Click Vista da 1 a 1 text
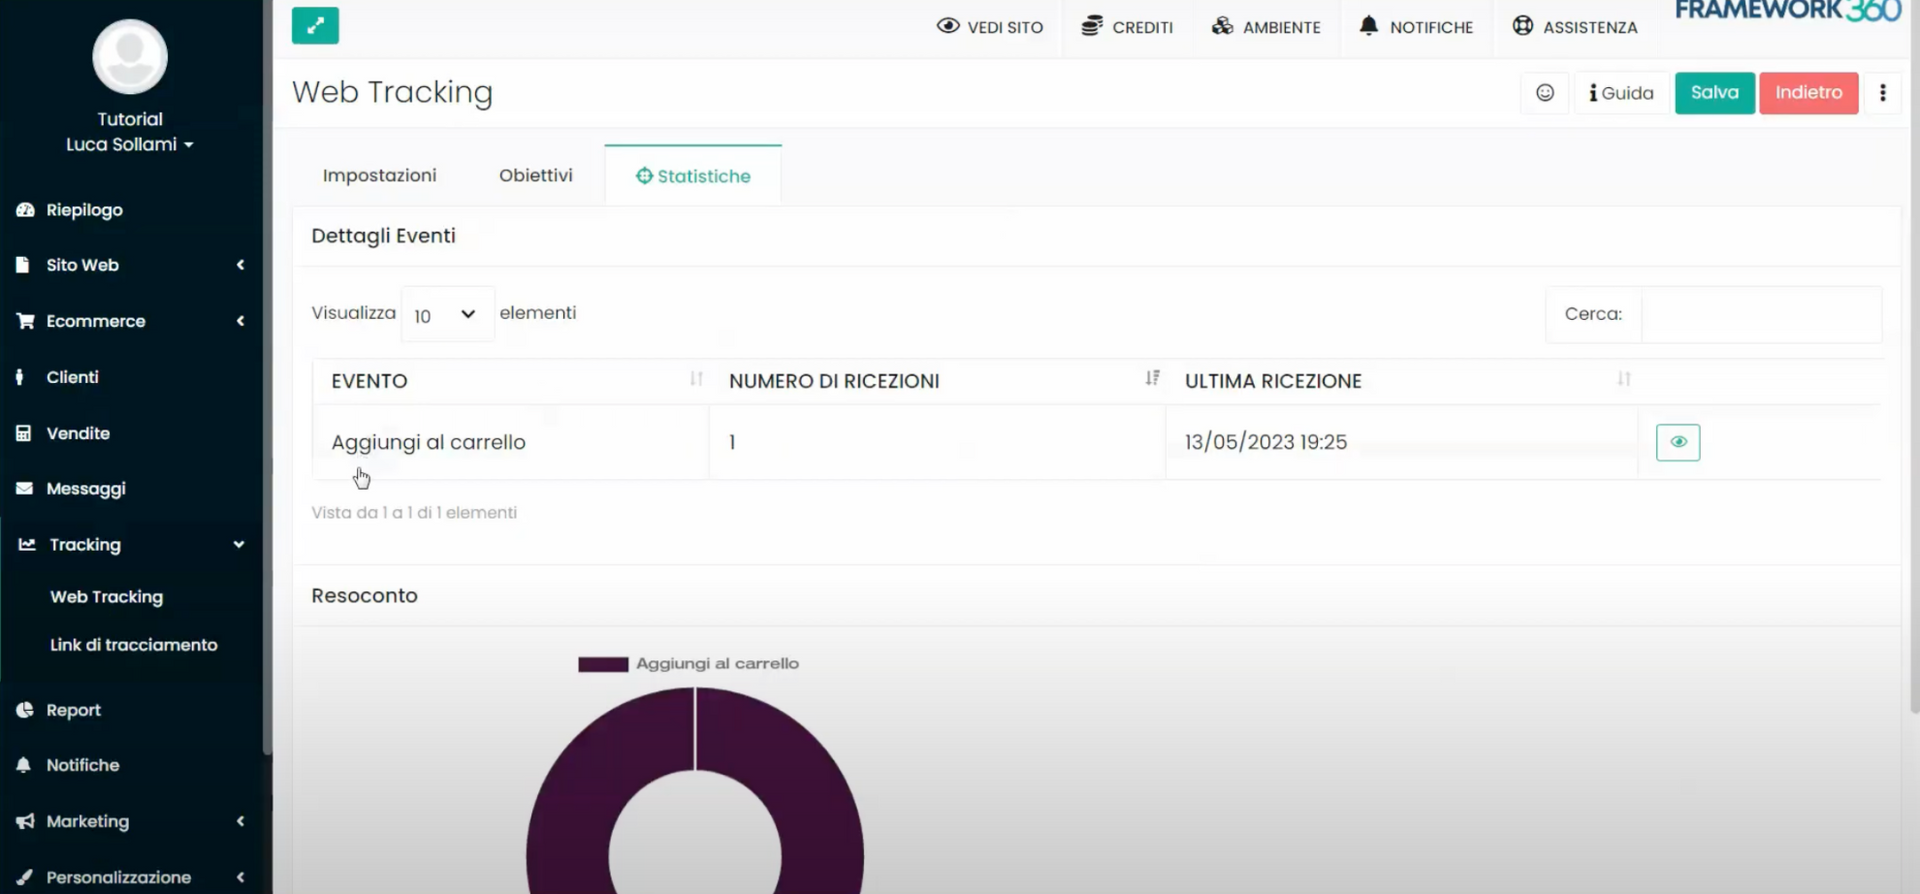Viewport: 1920px width, 894px height. pyautogui.click(x=414, y=513)
